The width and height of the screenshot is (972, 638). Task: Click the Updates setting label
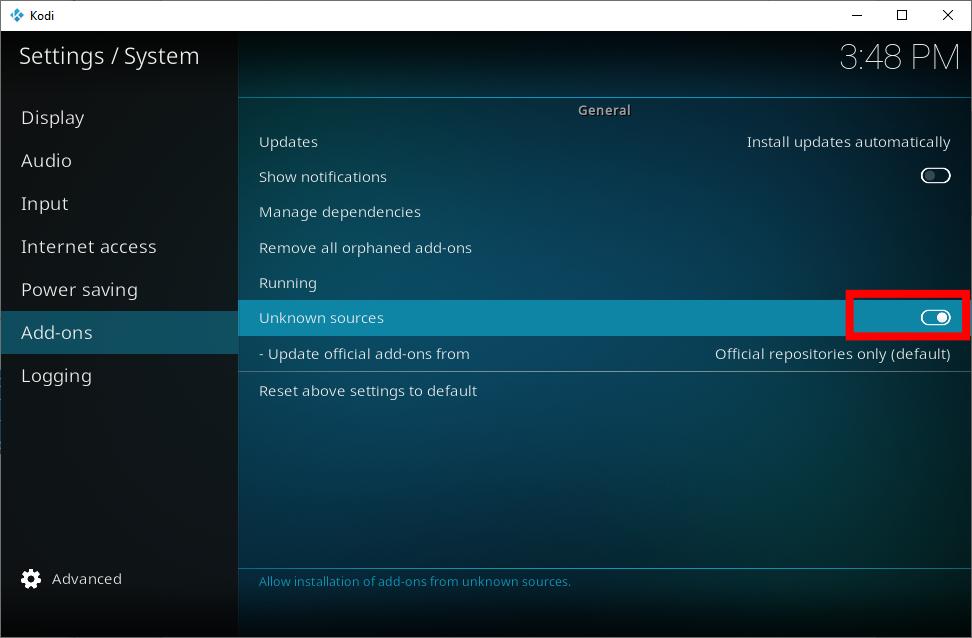click(x=288, y=142)
